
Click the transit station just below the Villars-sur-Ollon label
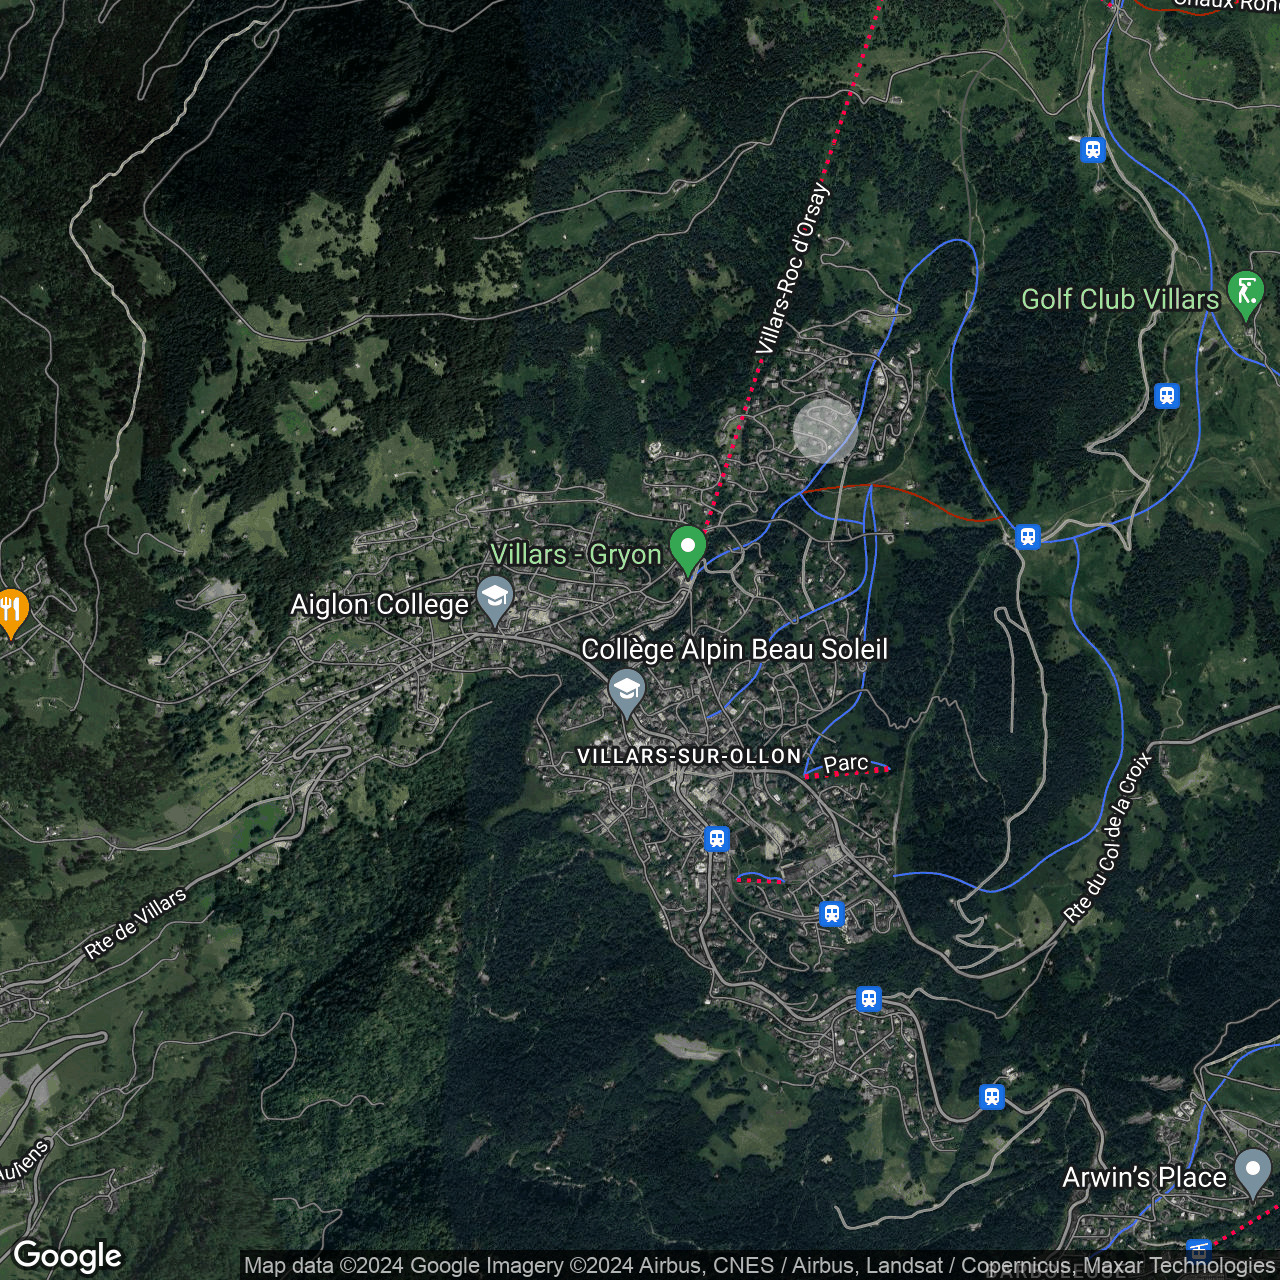click(x=716, y=839)
